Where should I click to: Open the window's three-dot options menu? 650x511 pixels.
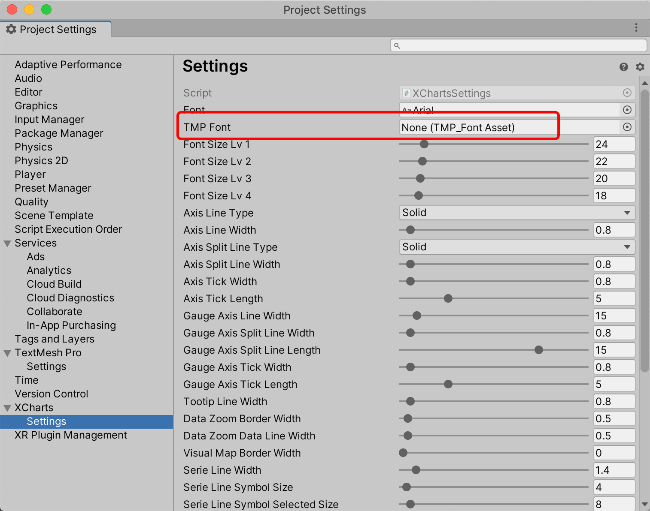(636, 29)
